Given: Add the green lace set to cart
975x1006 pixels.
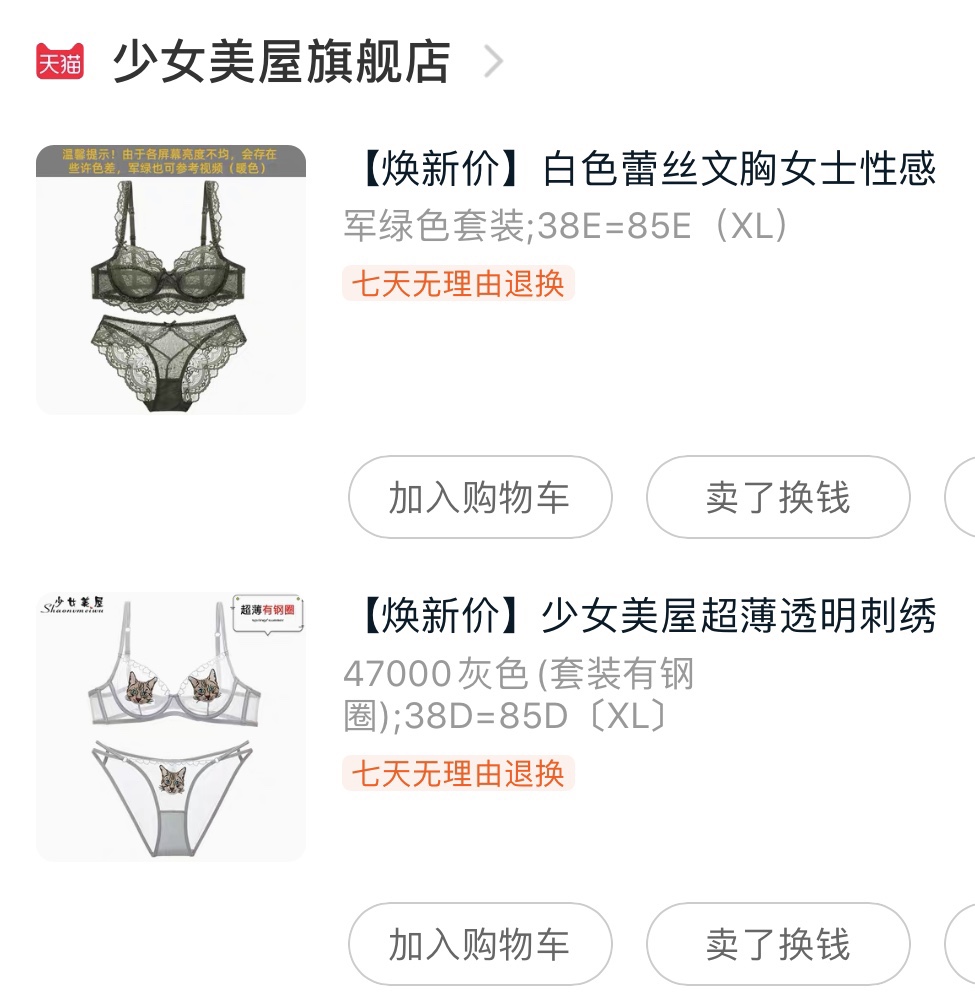Looking at the screenshot, I should click(480, 497).
